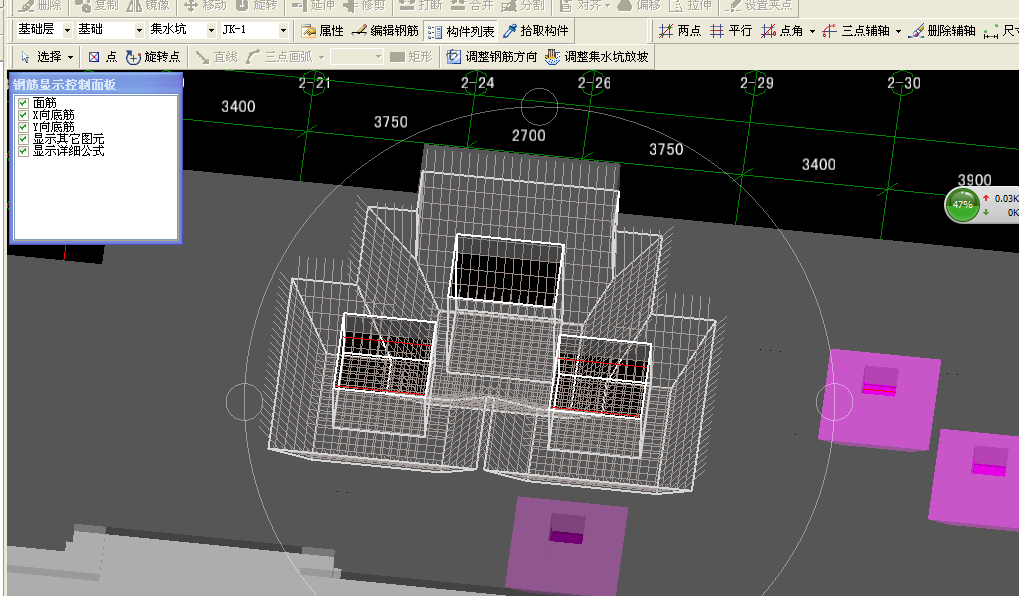Toggle the 构件列表 component list

[461, 31]
